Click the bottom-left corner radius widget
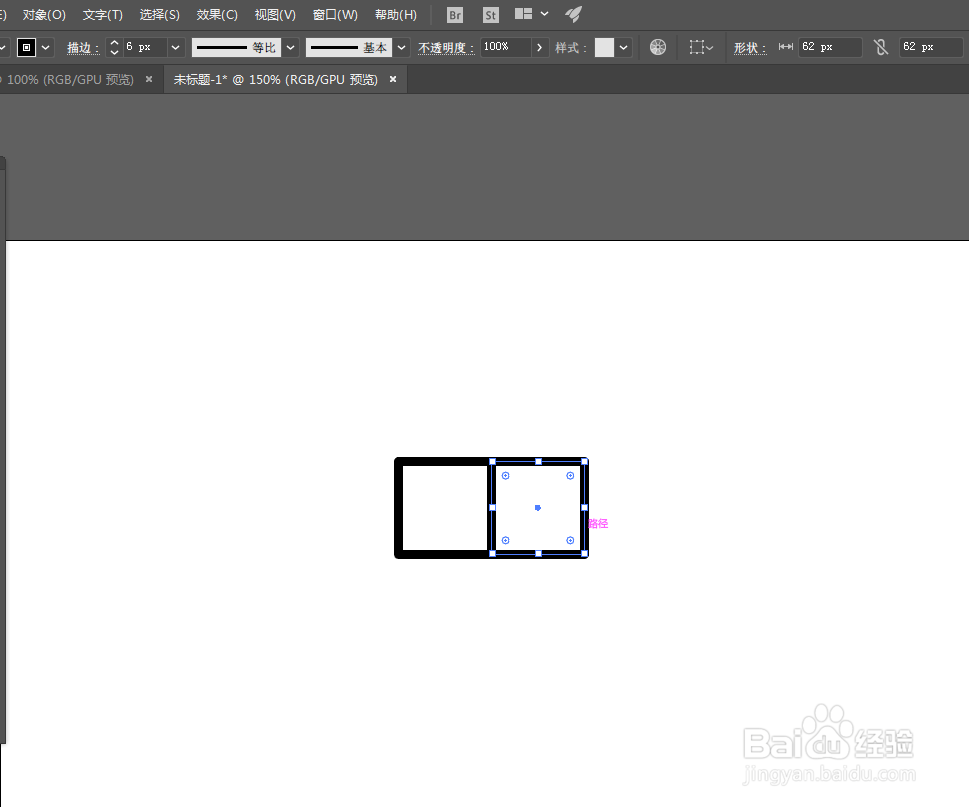The image size is (969, 807). [506, 541]
